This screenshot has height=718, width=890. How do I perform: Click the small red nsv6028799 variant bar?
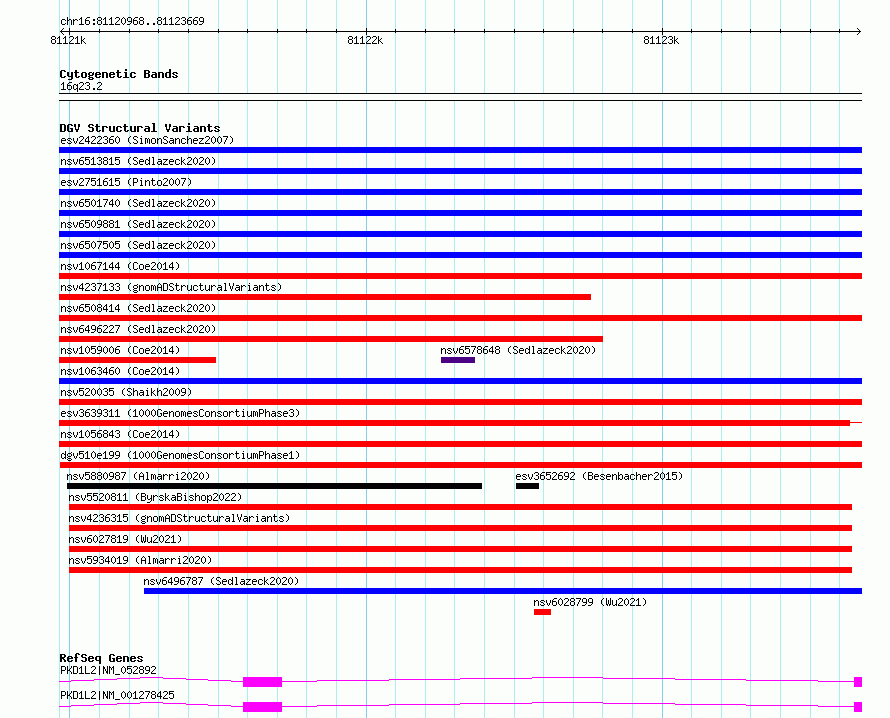(542, 612)
